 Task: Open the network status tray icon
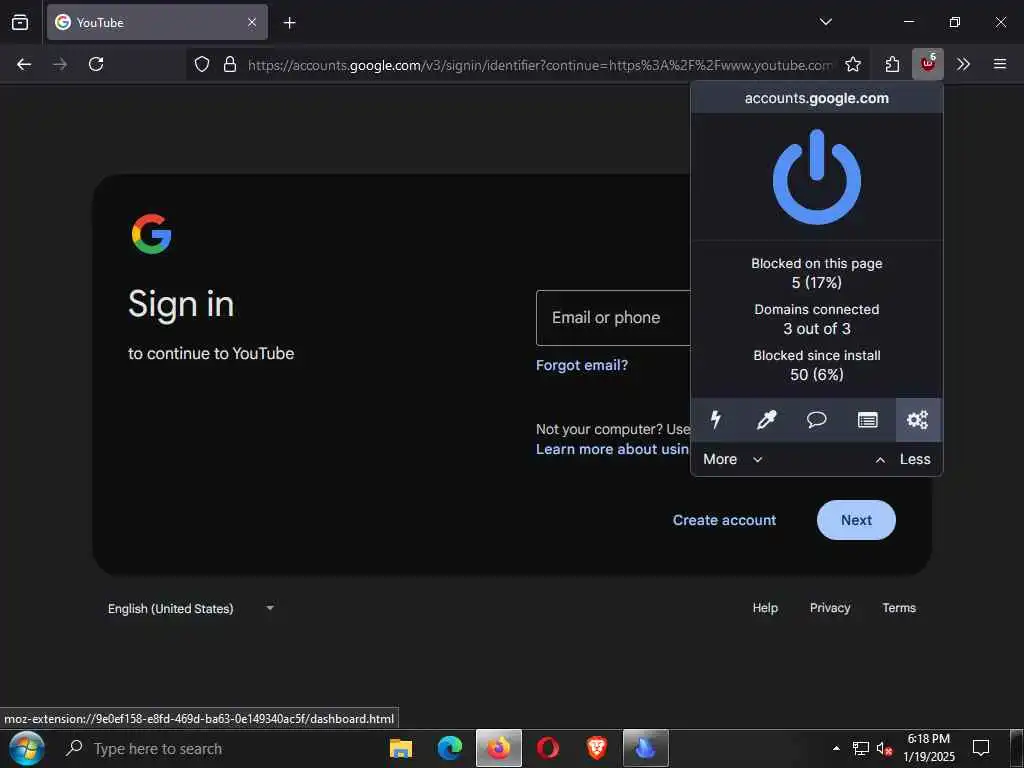pyautogui.click(x=861, y=748)
